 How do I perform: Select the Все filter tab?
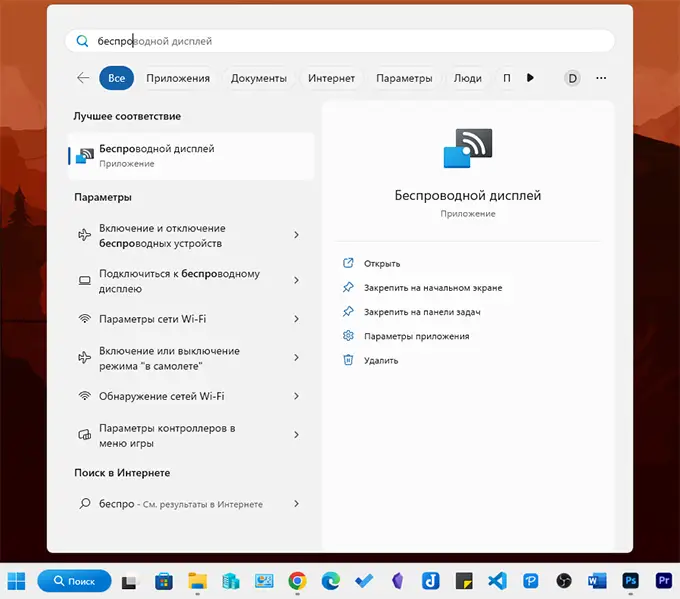[x=116, y=78]
